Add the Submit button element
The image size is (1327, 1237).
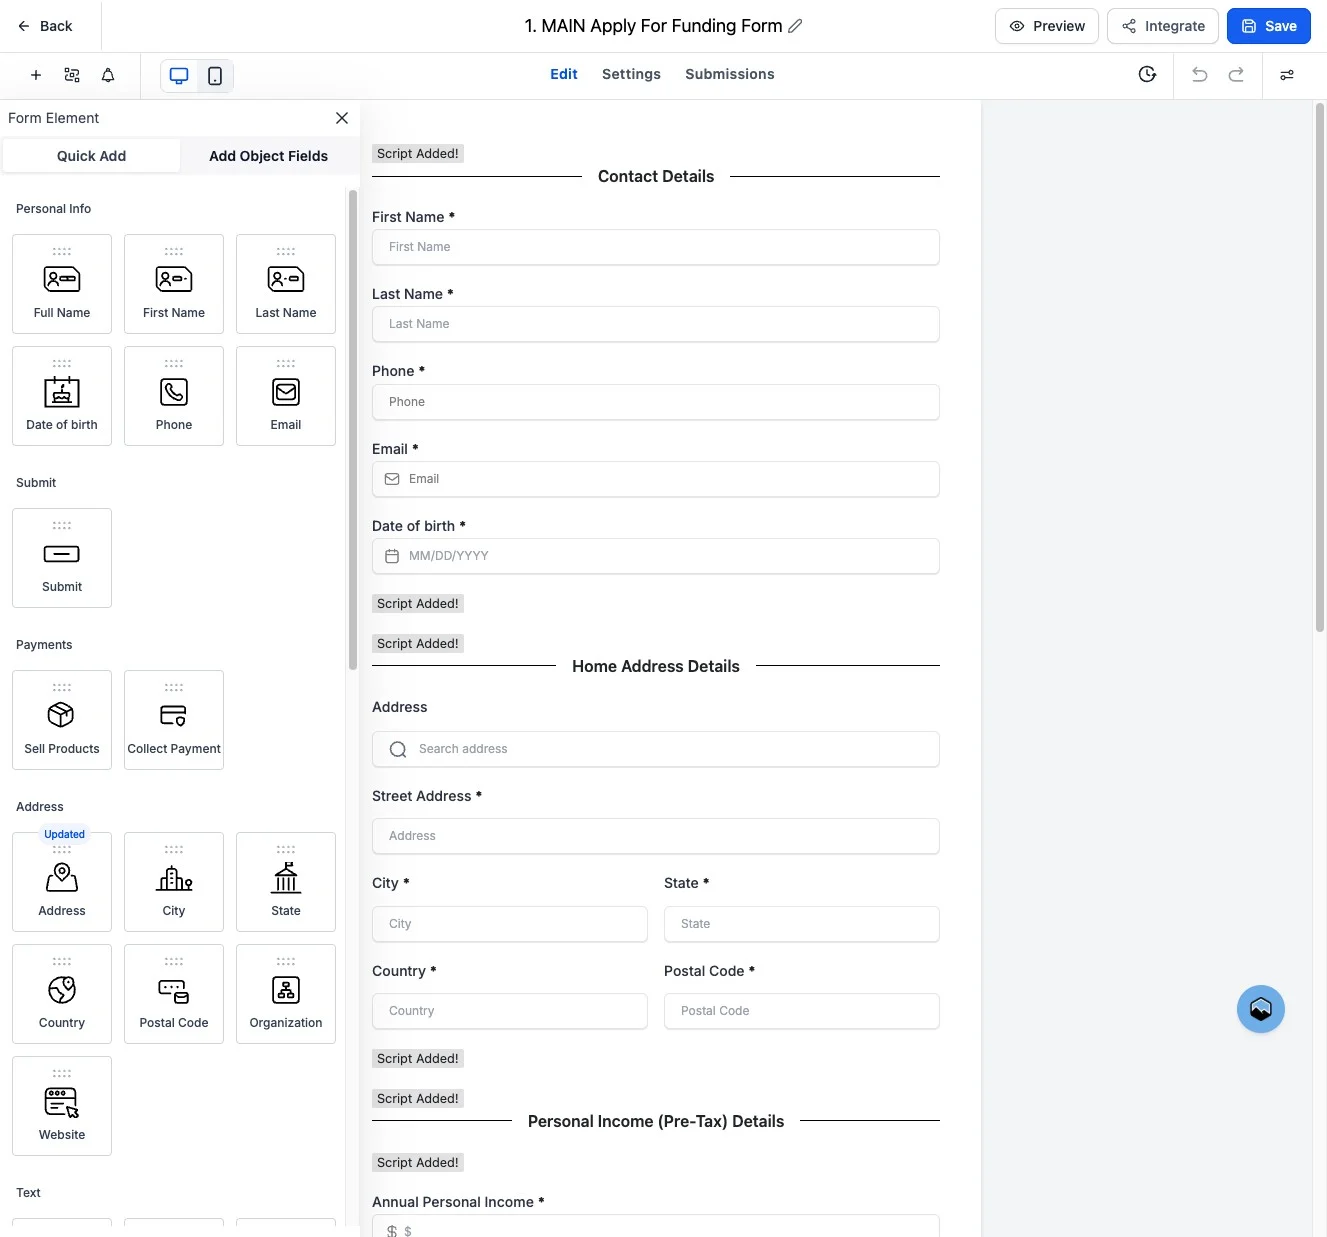point(62,558)
